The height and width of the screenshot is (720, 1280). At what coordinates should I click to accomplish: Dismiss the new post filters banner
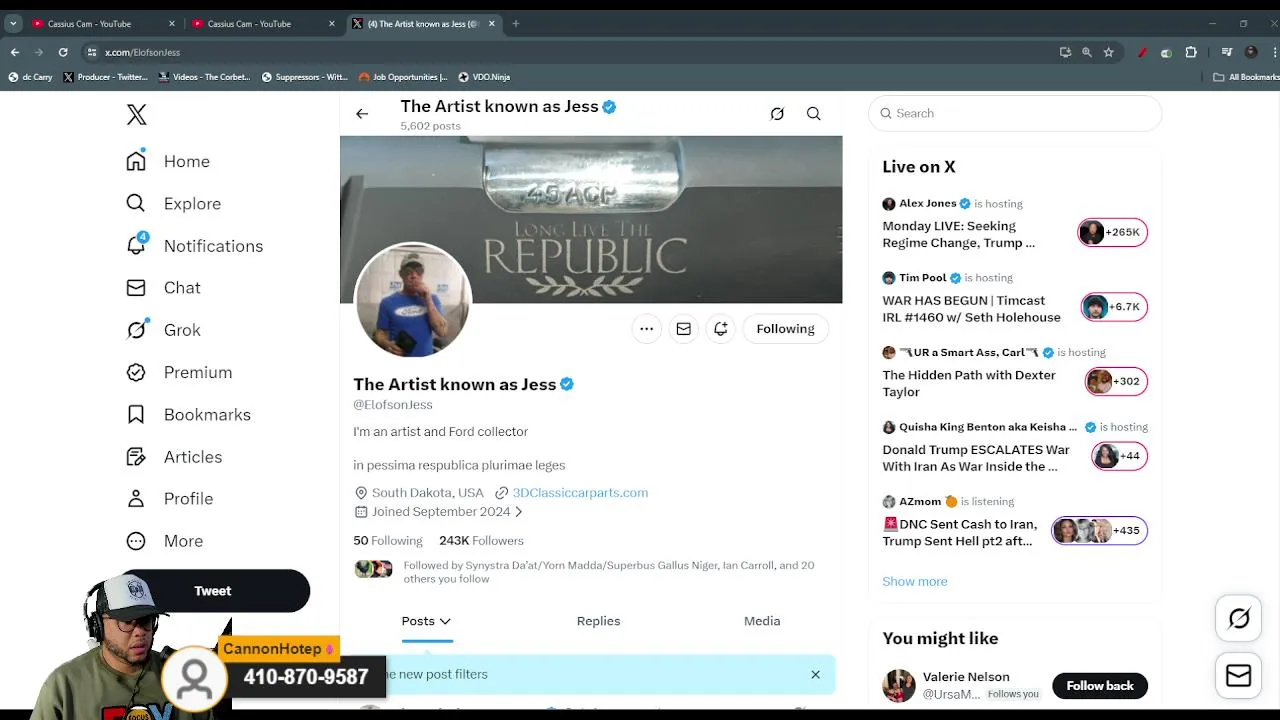point(816,674)
